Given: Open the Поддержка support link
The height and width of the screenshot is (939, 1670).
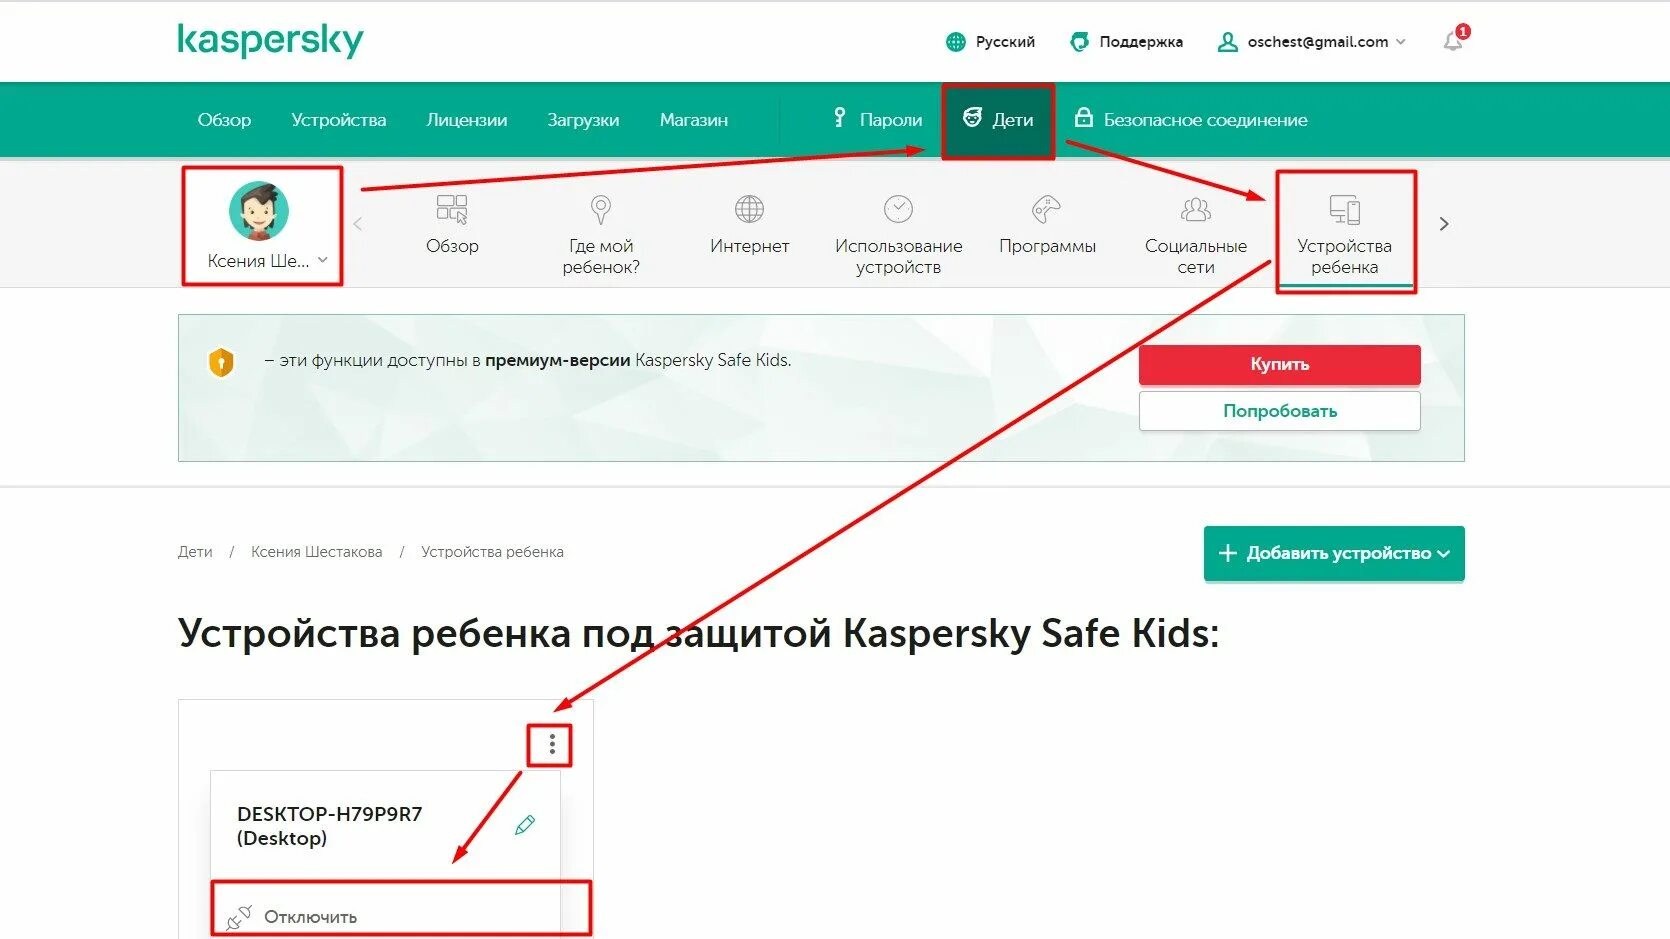Looking at the screenshot, I should 1126,42.
